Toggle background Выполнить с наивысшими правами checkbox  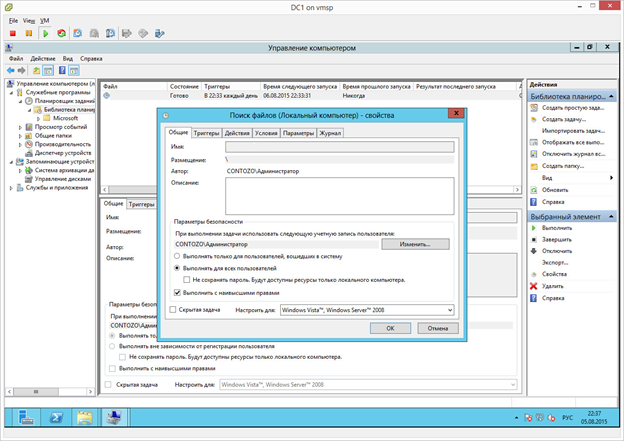112,369
